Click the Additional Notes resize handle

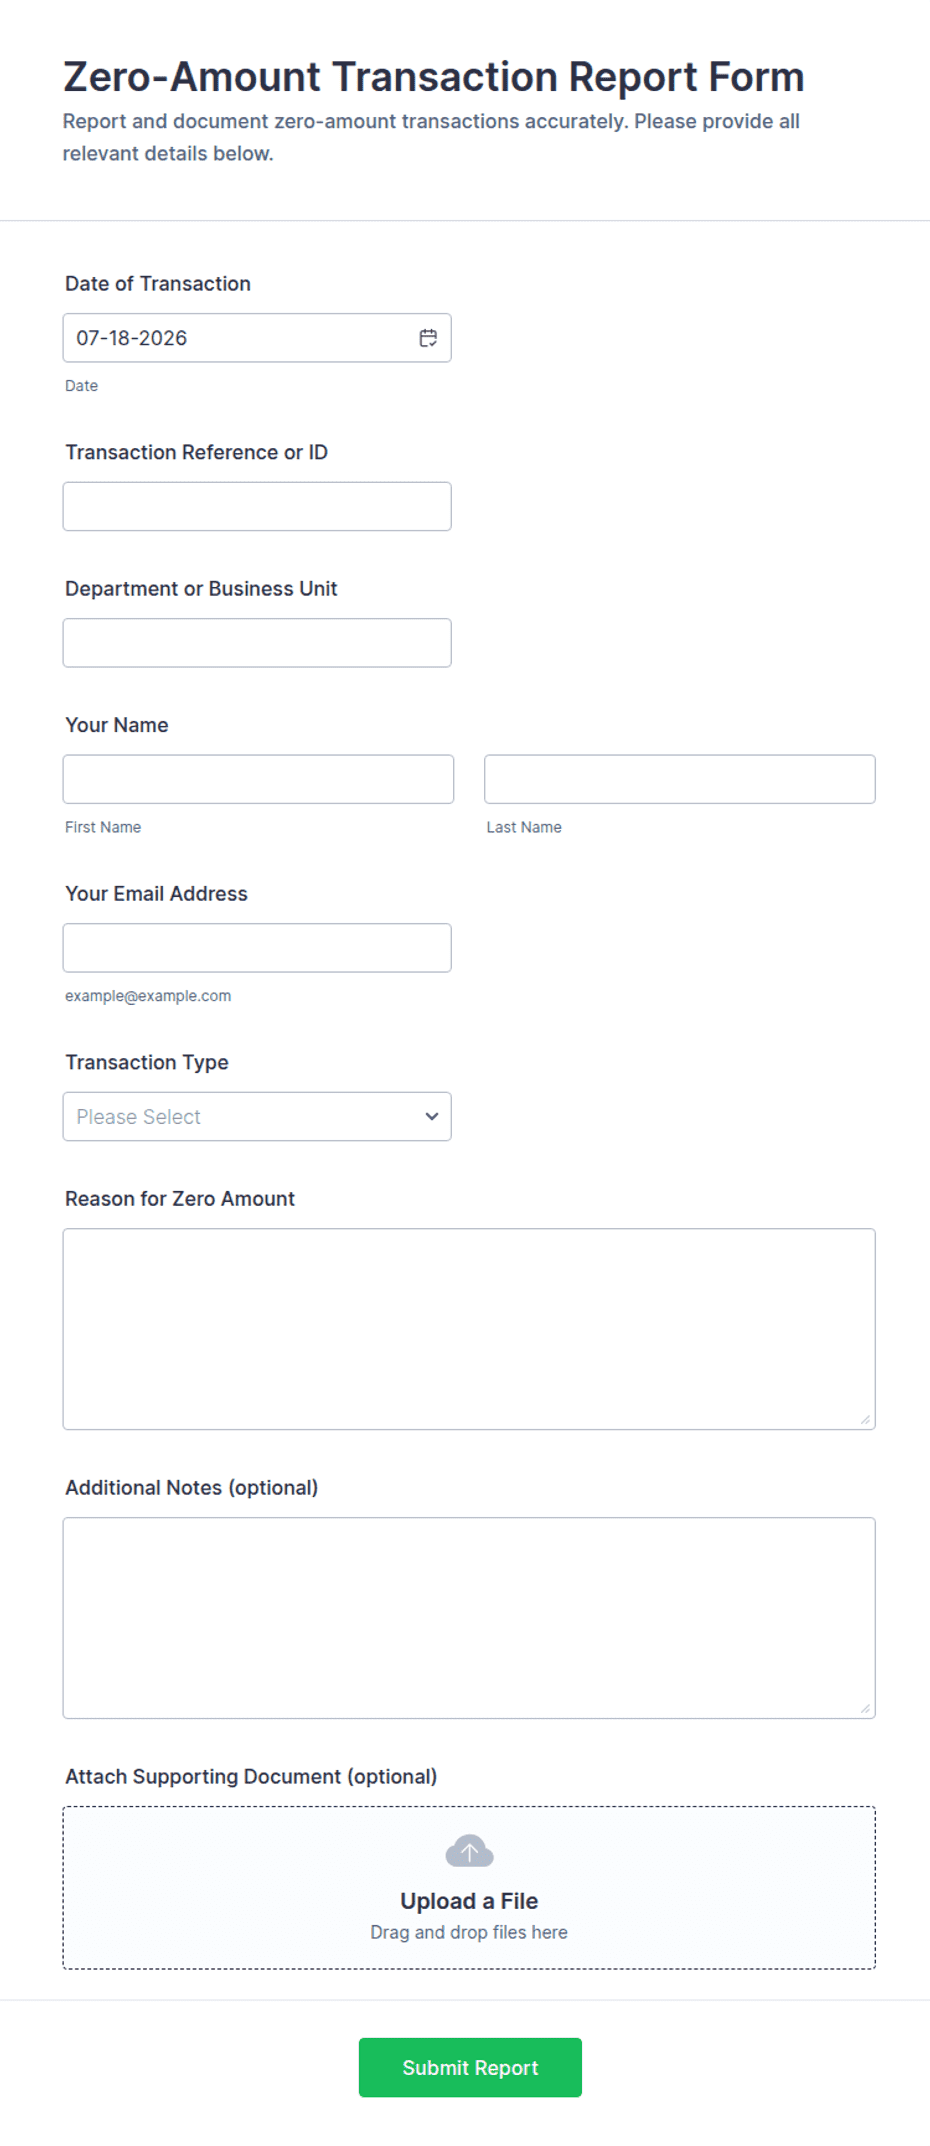tap(865, 1709)
